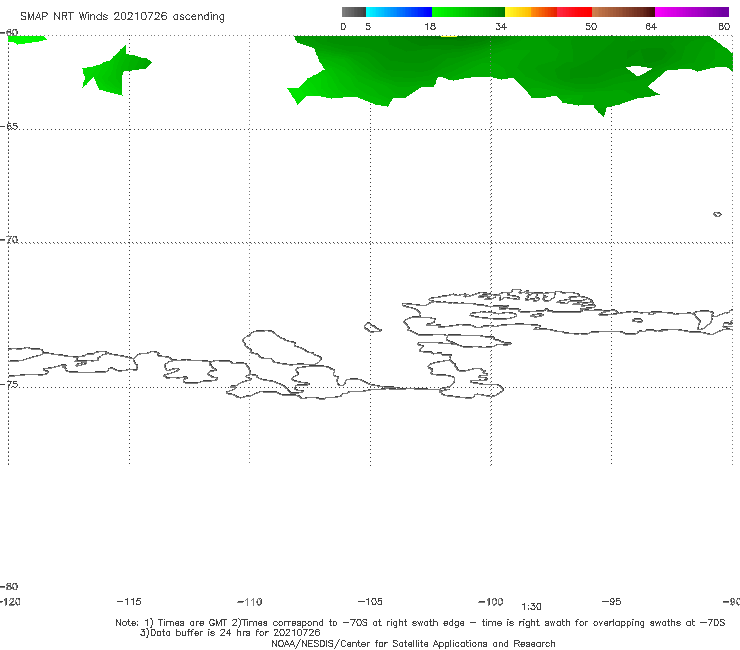Click the color bar label '50'
Viewport: 740px width, 650px height.
click(x=591, y=26)
